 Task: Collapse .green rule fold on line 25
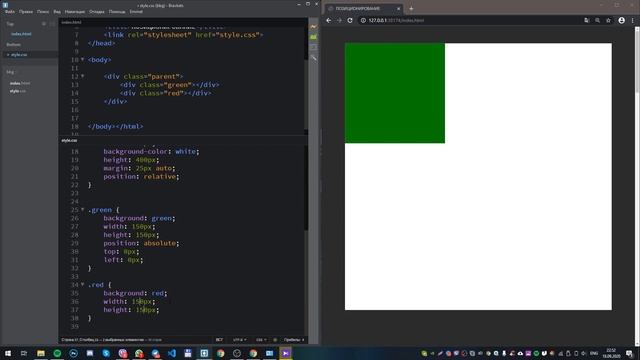coord(82,209)
